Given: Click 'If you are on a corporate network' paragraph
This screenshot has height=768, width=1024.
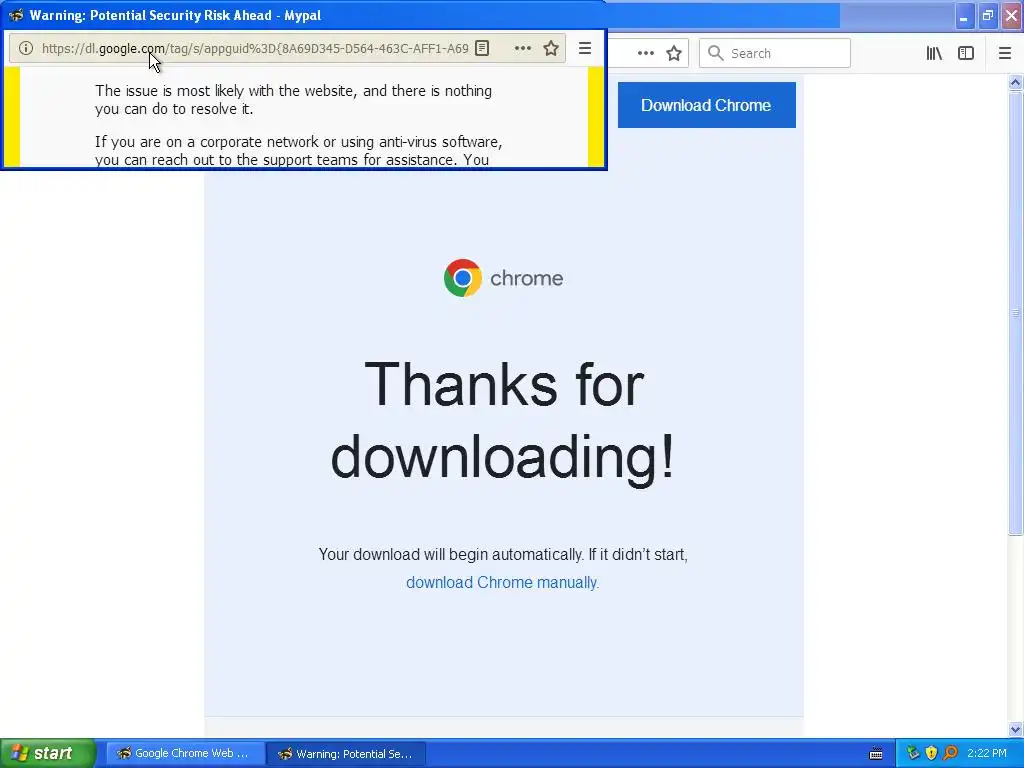Looking at the screenshot, I should pyautogui.click(x=298, y=151).
